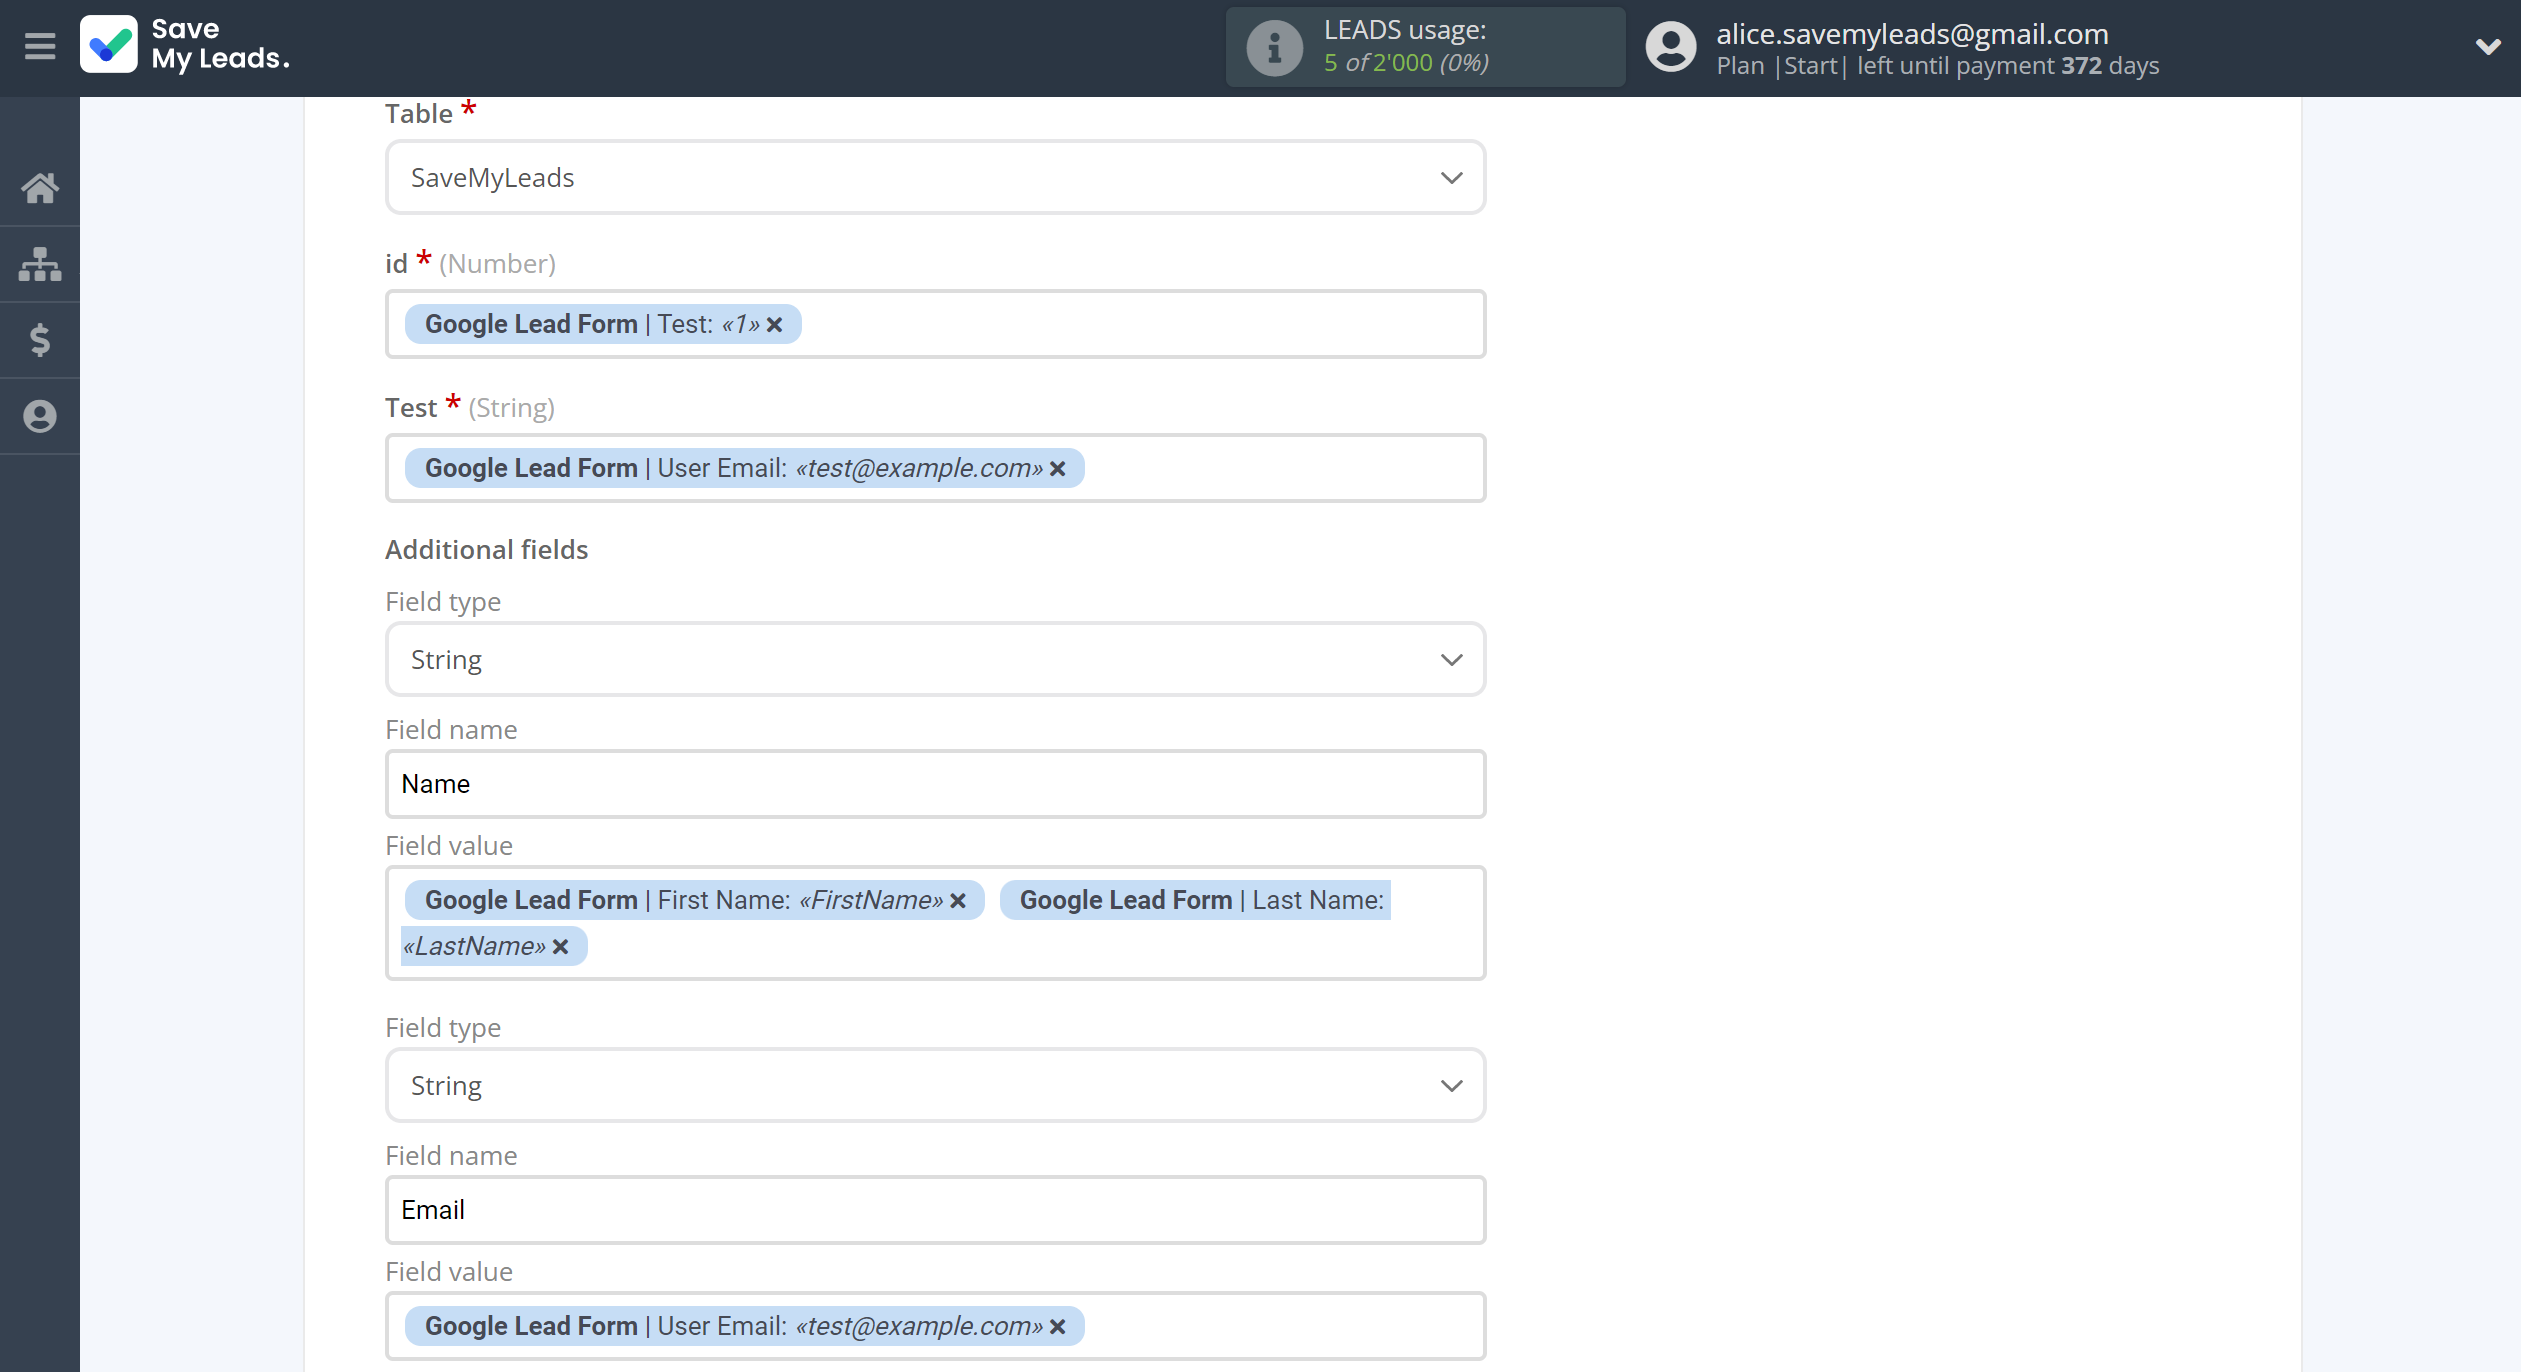Open the connections sitemap icon
2521x1372 pixels.
[x=40, y=264]
